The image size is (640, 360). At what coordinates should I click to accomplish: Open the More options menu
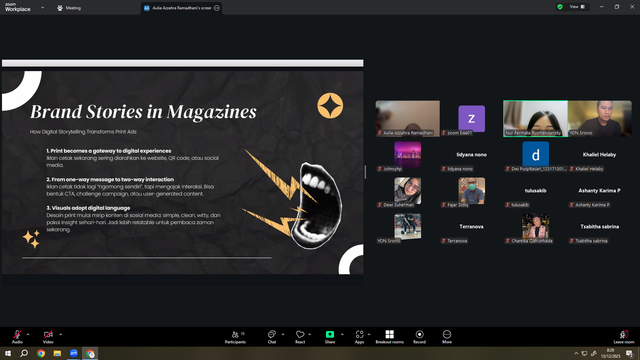(x=447, y=337)
